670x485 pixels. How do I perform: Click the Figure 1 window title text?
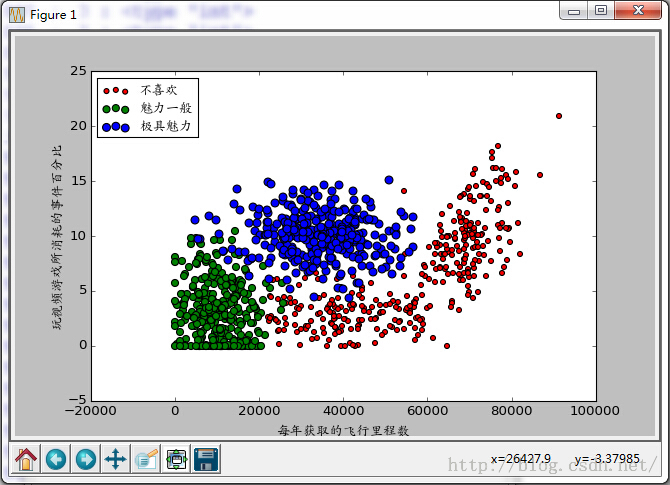pos(53,15)
